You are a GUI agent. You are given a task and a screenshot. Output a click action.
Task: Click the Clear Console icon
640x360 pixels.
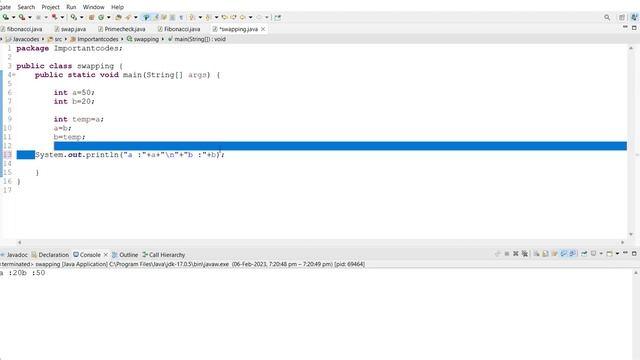pos(536,254)
